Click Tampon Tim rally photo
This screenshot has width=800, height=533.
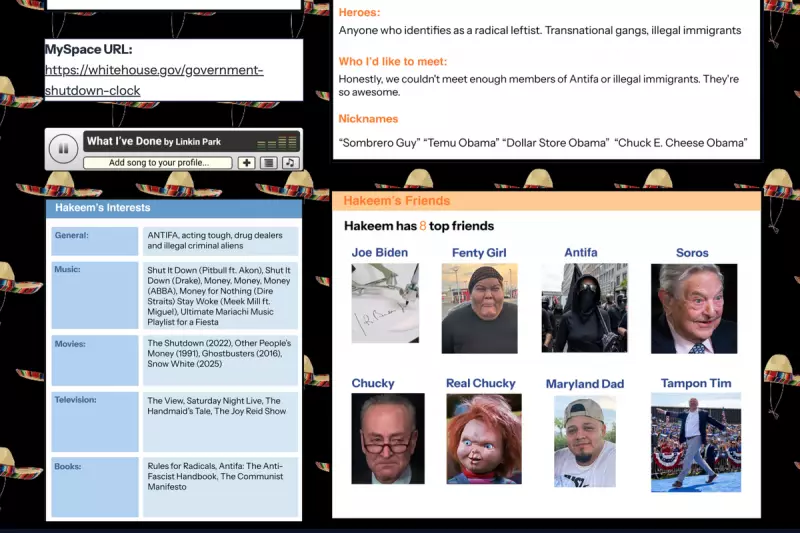[696, 442]
